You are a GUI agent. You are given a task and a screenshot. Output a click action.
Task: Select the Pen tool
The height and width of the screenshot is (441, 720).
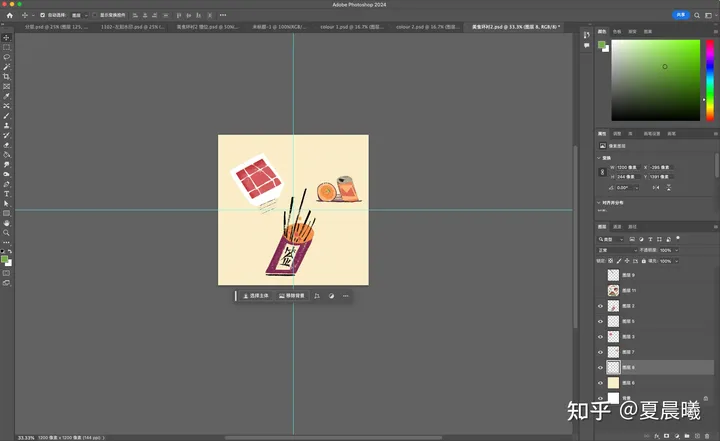pos(6,184)
